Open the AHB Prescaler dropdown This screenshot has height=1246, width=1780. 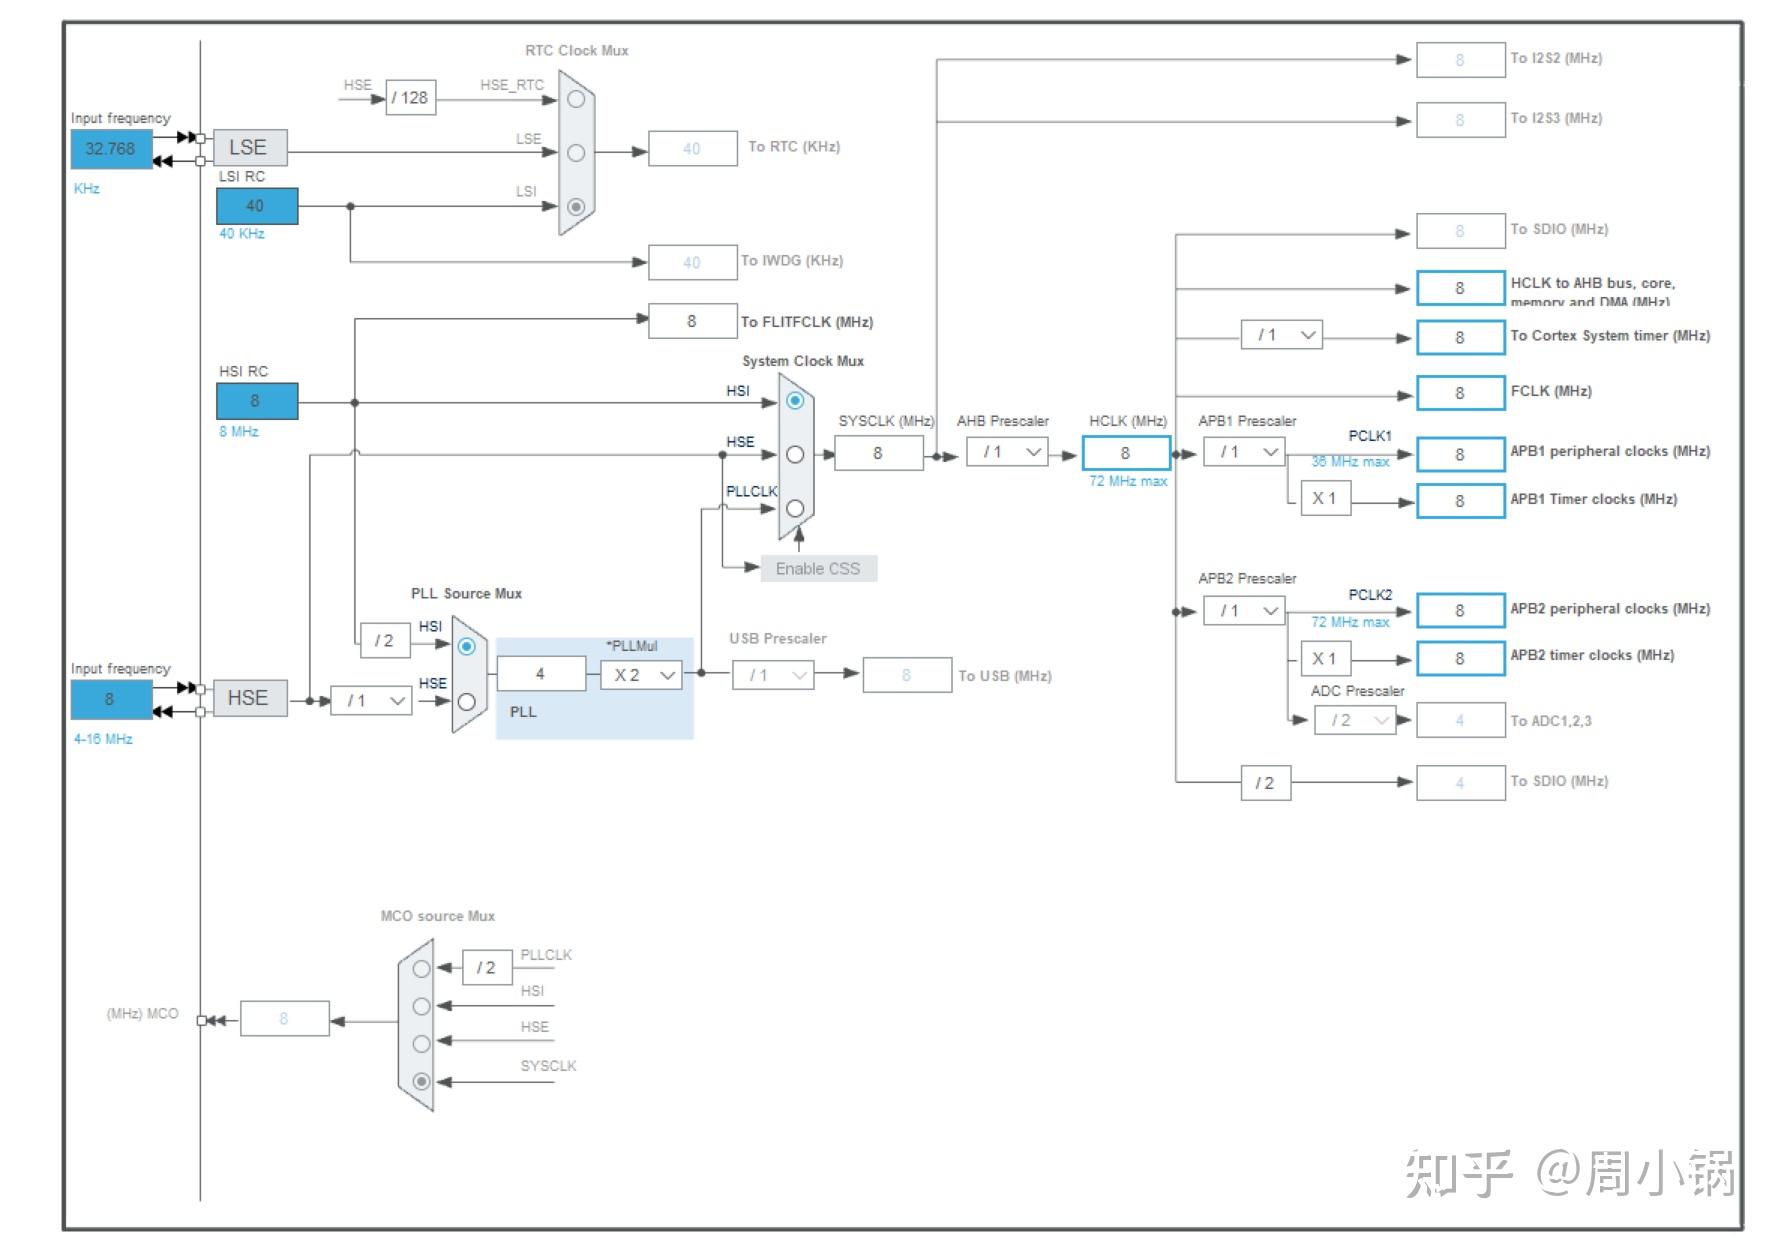[x=1007, y=452]
